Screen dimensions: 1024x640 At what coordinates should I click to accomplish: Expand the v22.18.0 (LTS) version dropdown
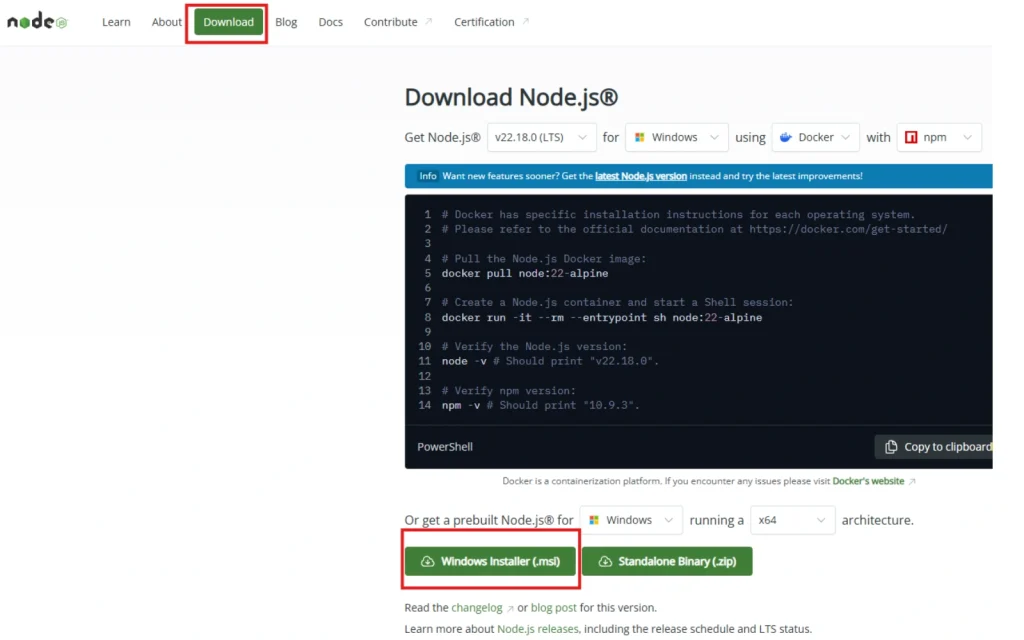point(541,137)
